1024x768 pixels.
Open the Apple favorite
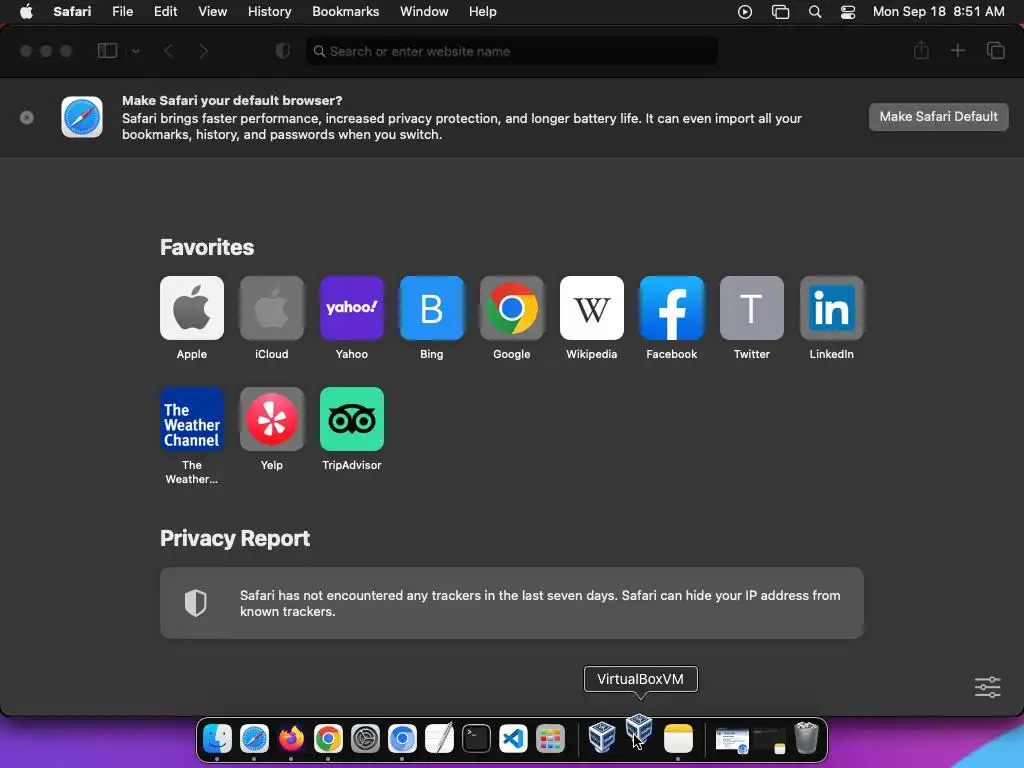(191, 308)
